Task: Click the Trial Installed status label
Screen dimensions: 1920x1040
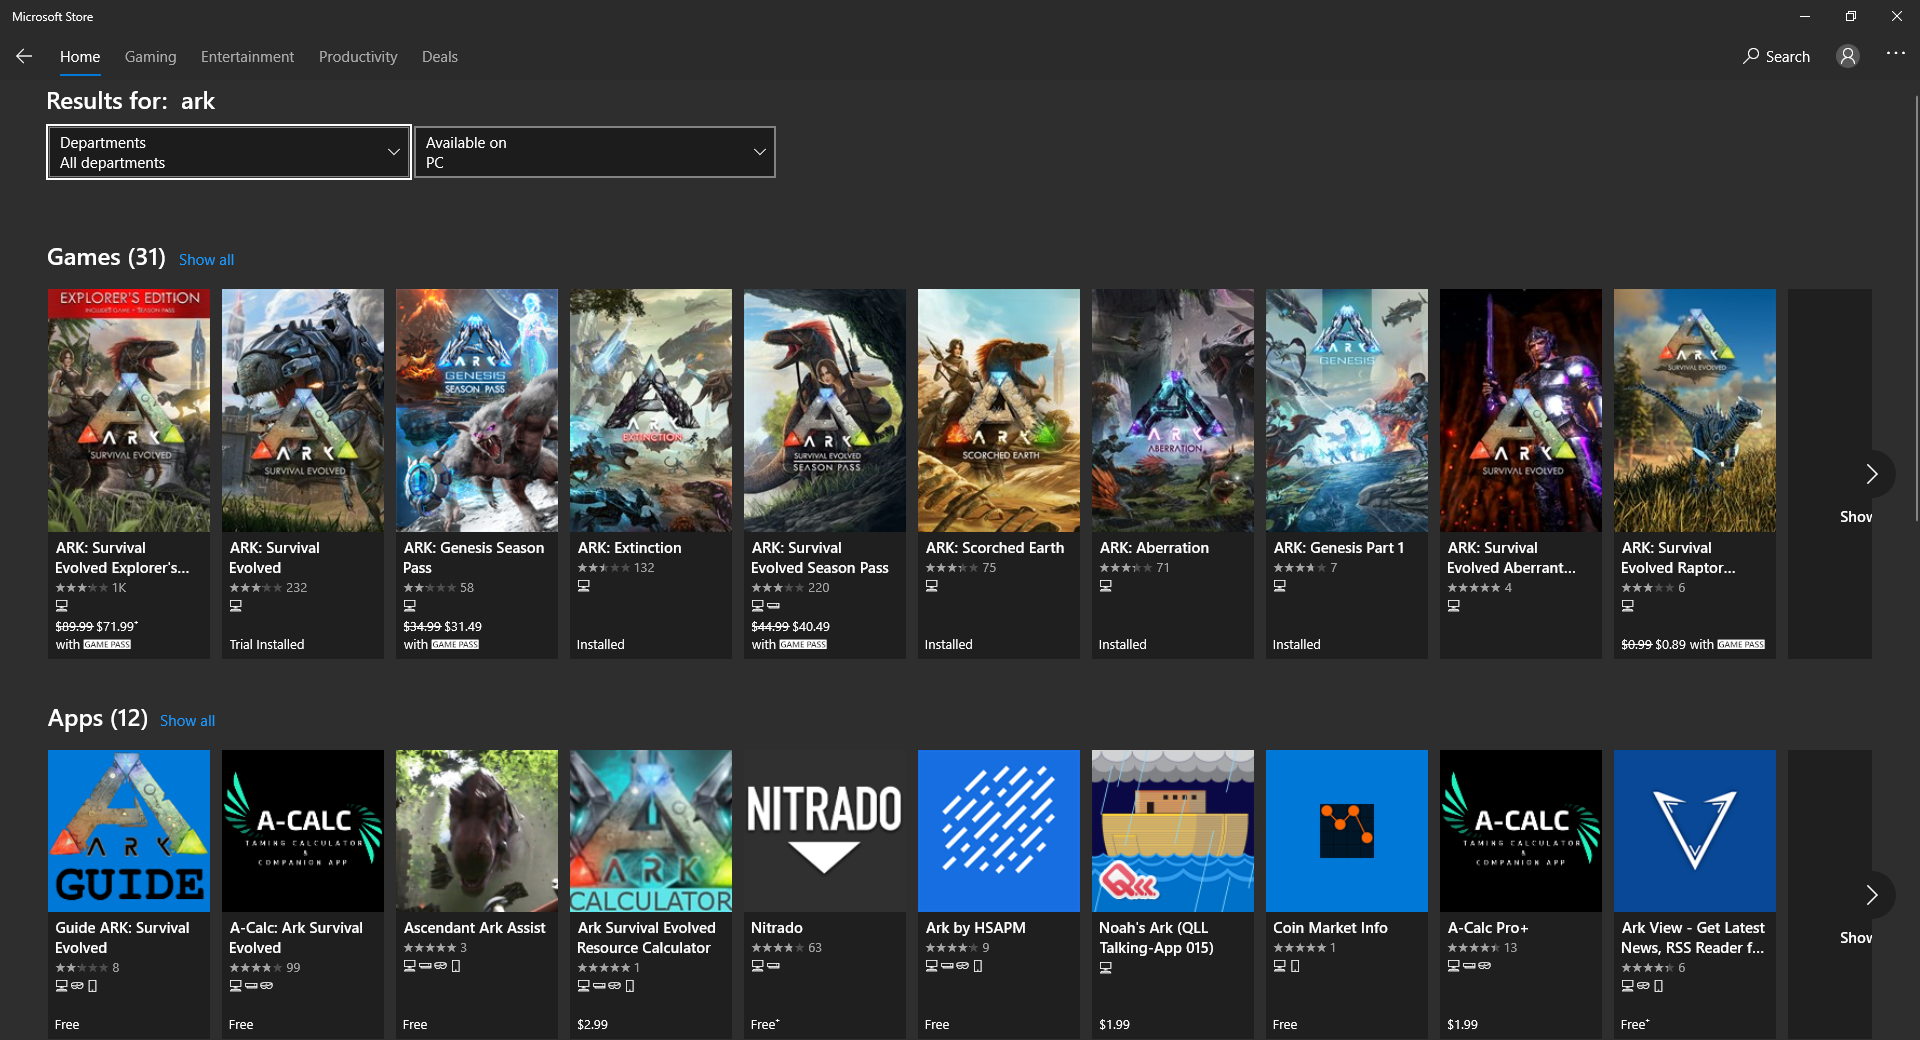Action: [266, 645]
